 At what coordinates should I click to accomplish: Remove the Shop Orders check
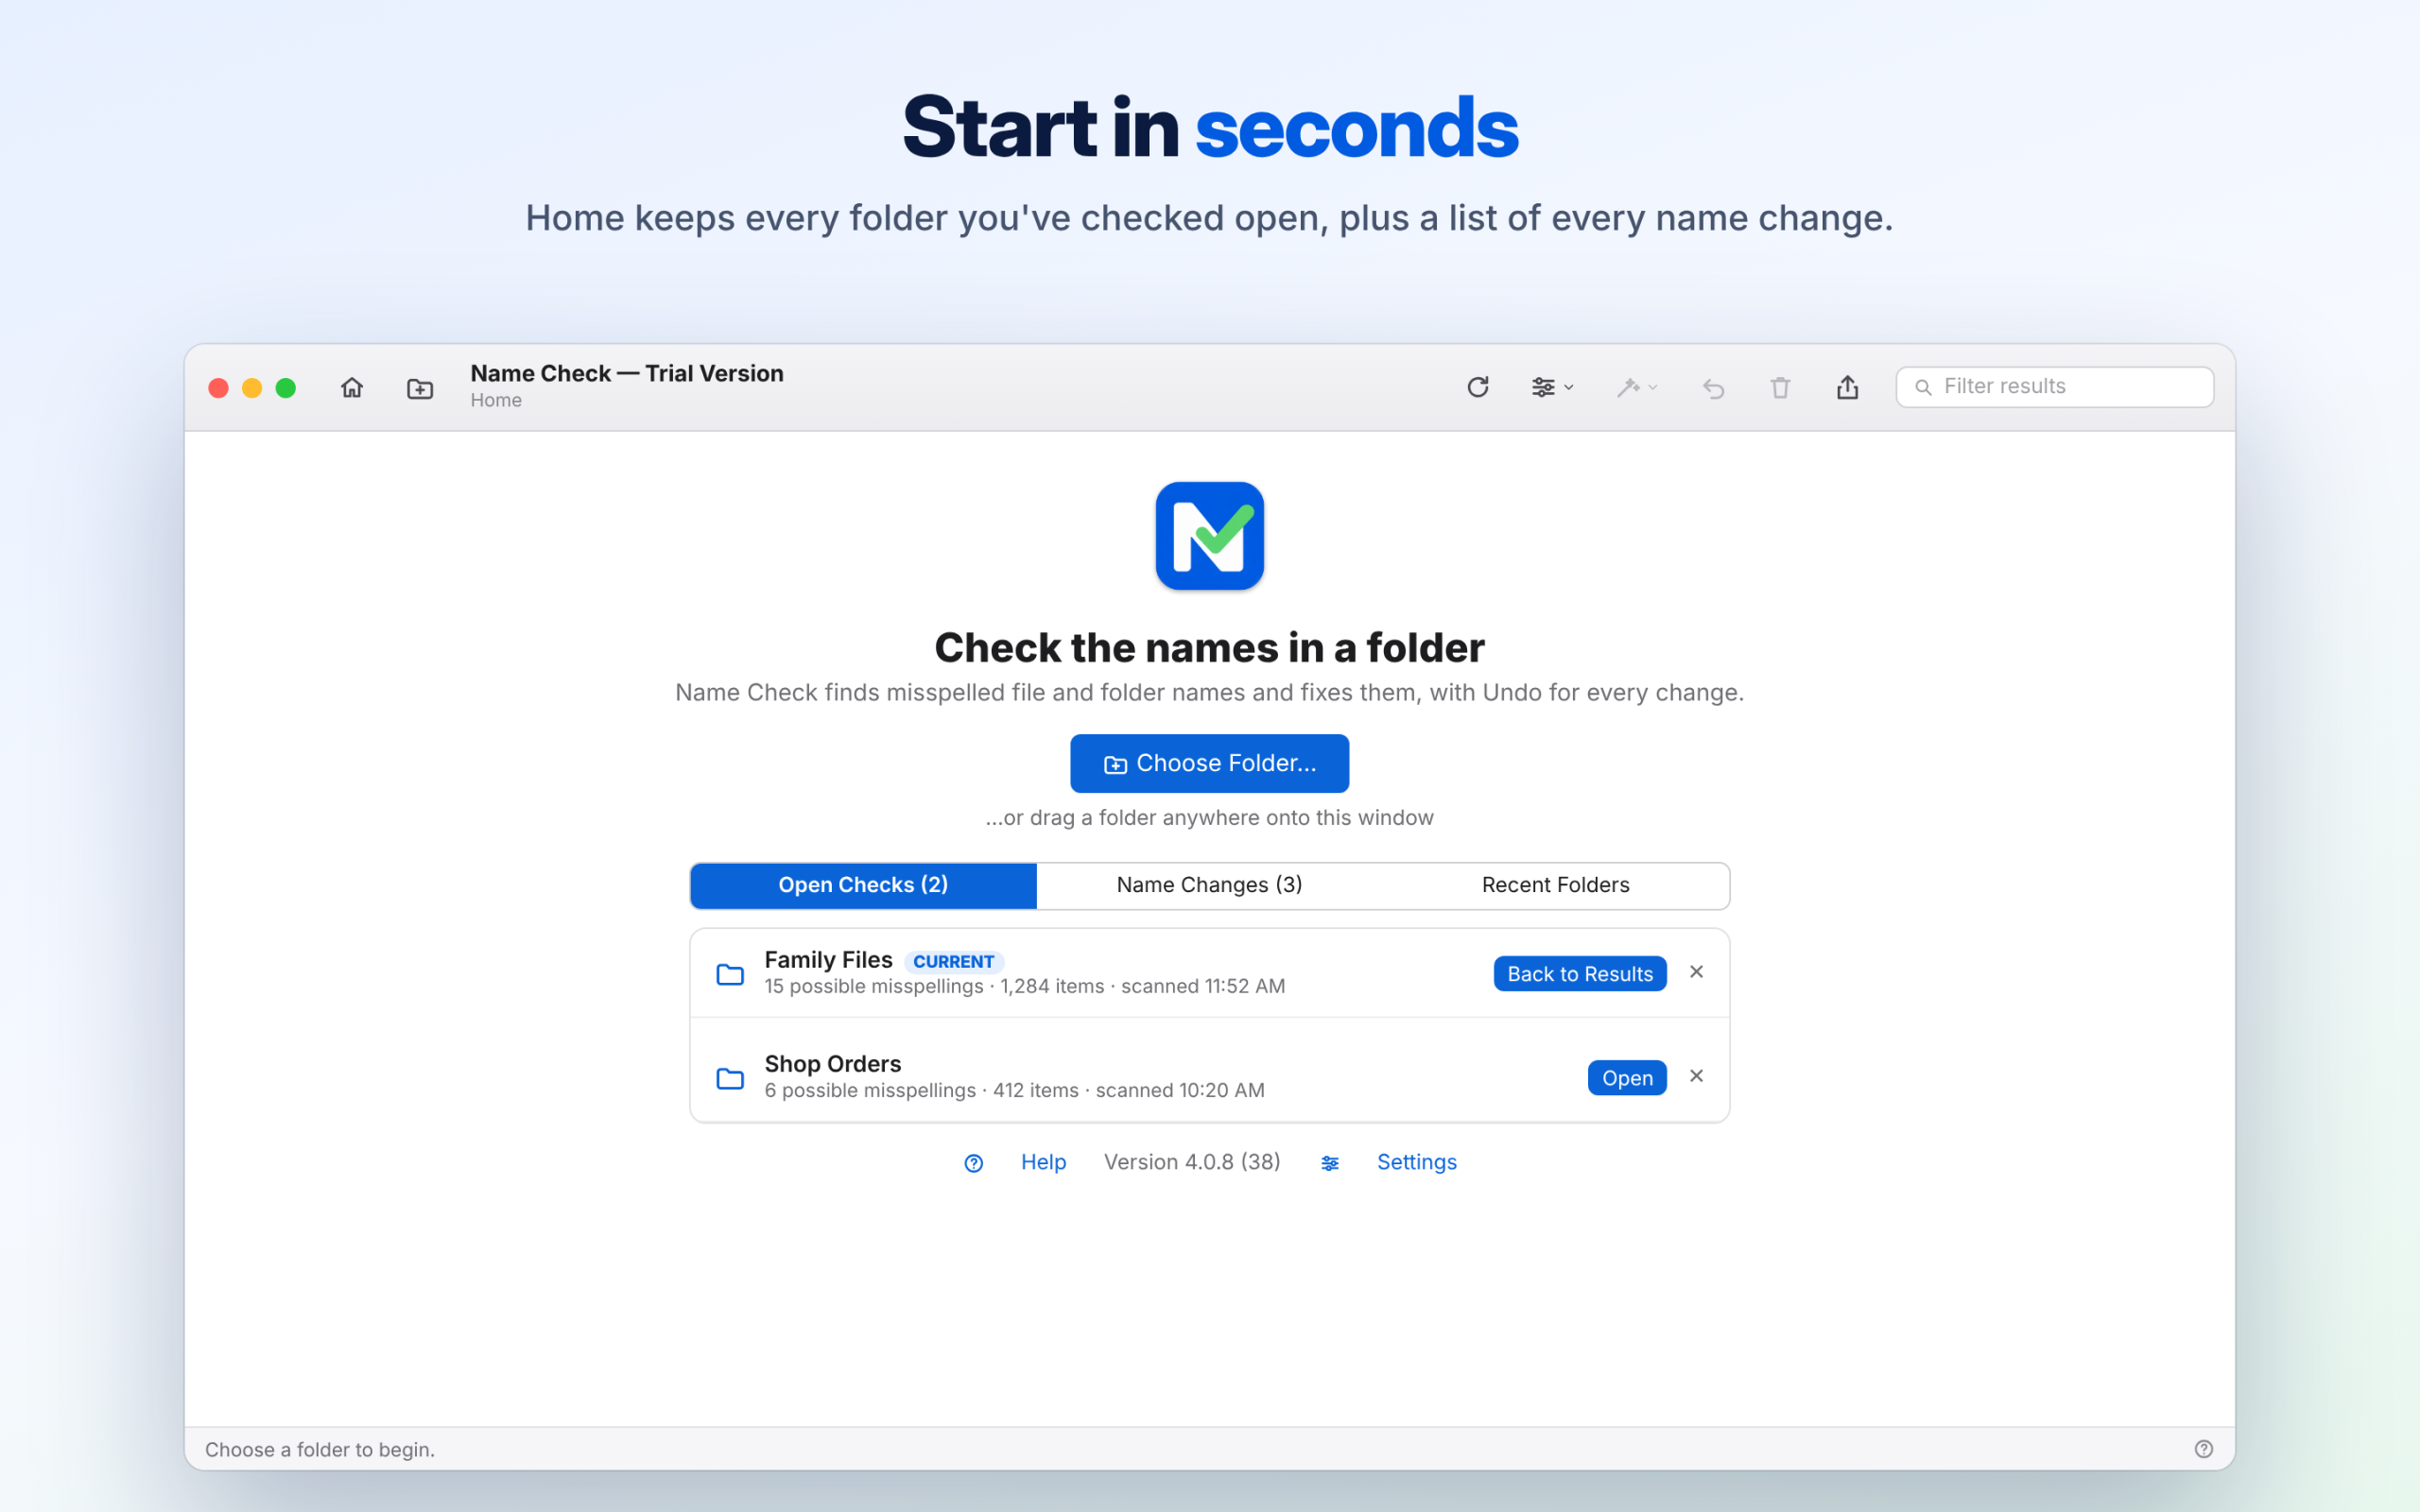click(x=1696, y=1076)
